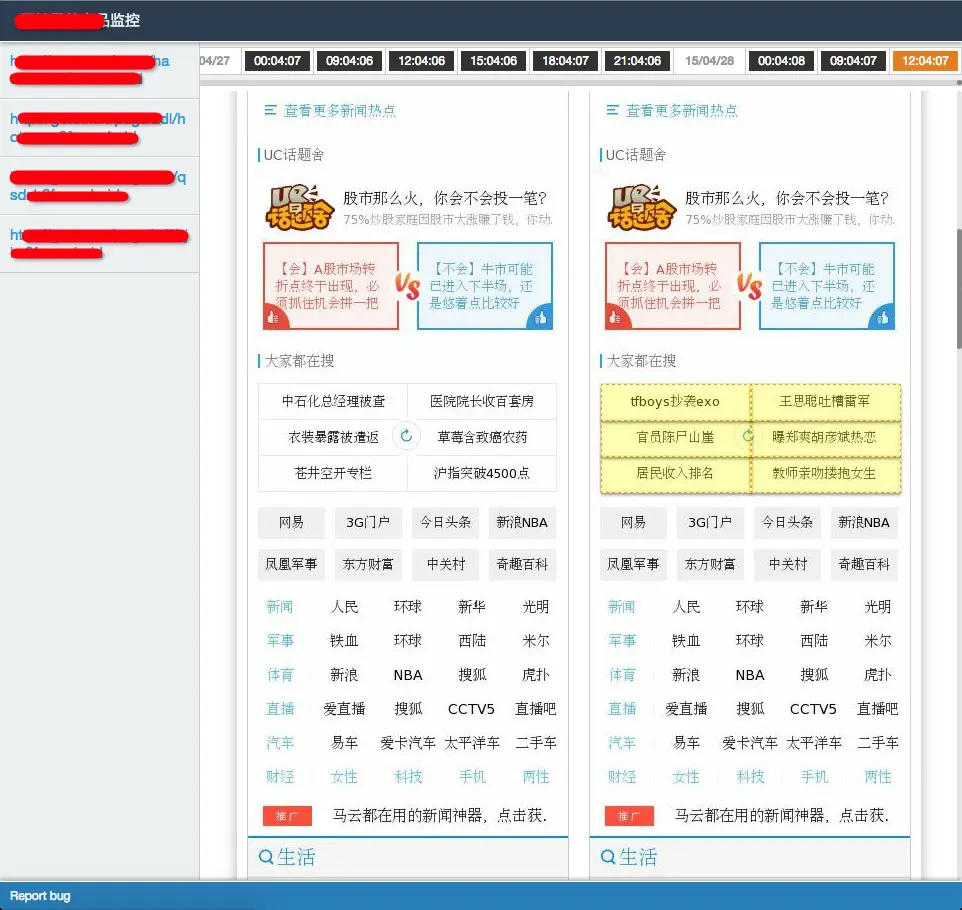Click 太平洋车 link in right page
962x910 pixels.
(814, 743)
